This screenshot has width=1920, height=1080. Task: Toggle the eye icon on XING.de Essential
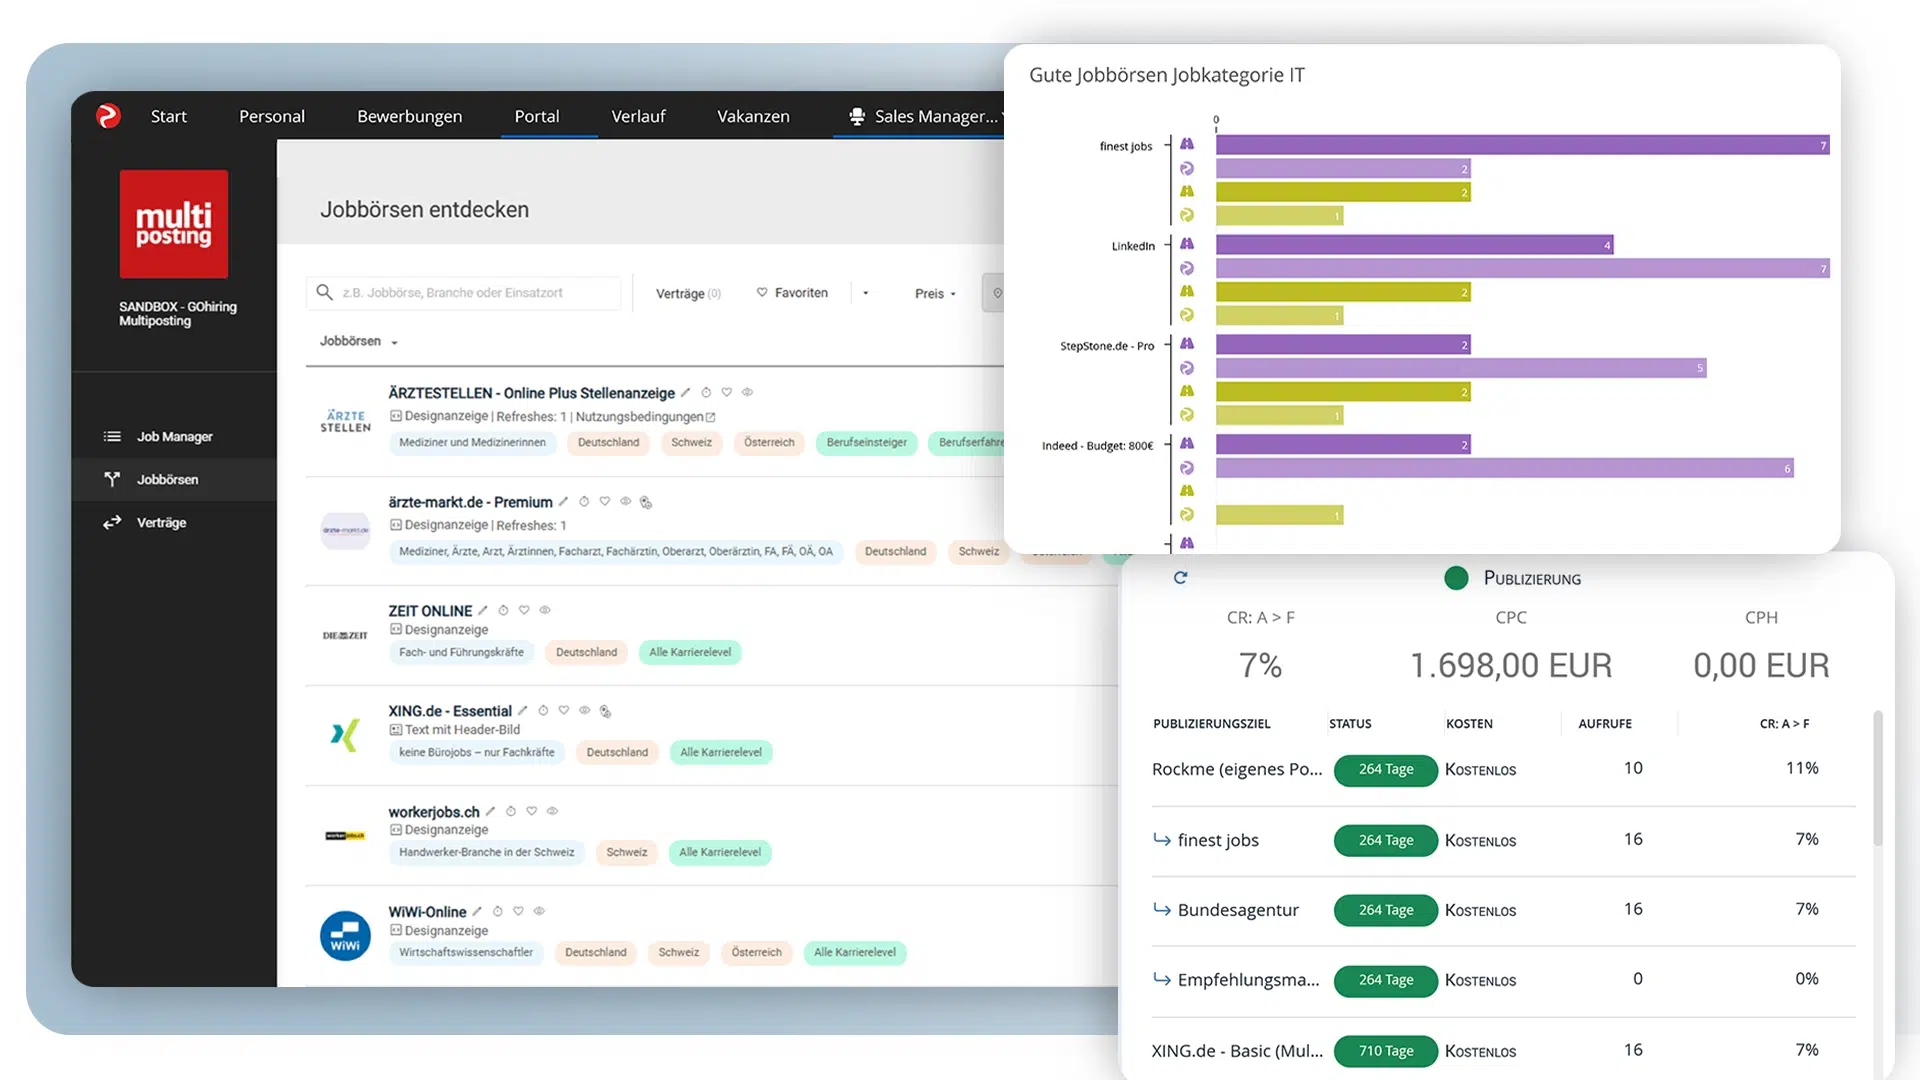(585, 711)
